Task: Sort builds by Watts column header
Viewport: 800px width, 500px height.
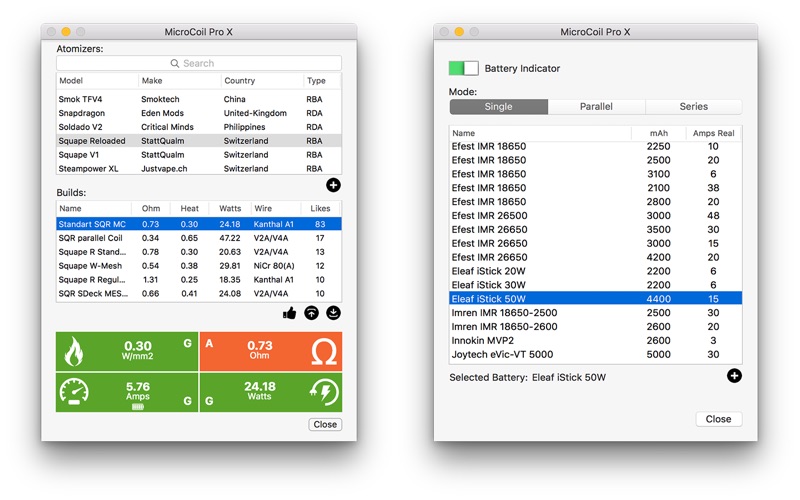Action: pyautogui.click(x=230, y=208)
